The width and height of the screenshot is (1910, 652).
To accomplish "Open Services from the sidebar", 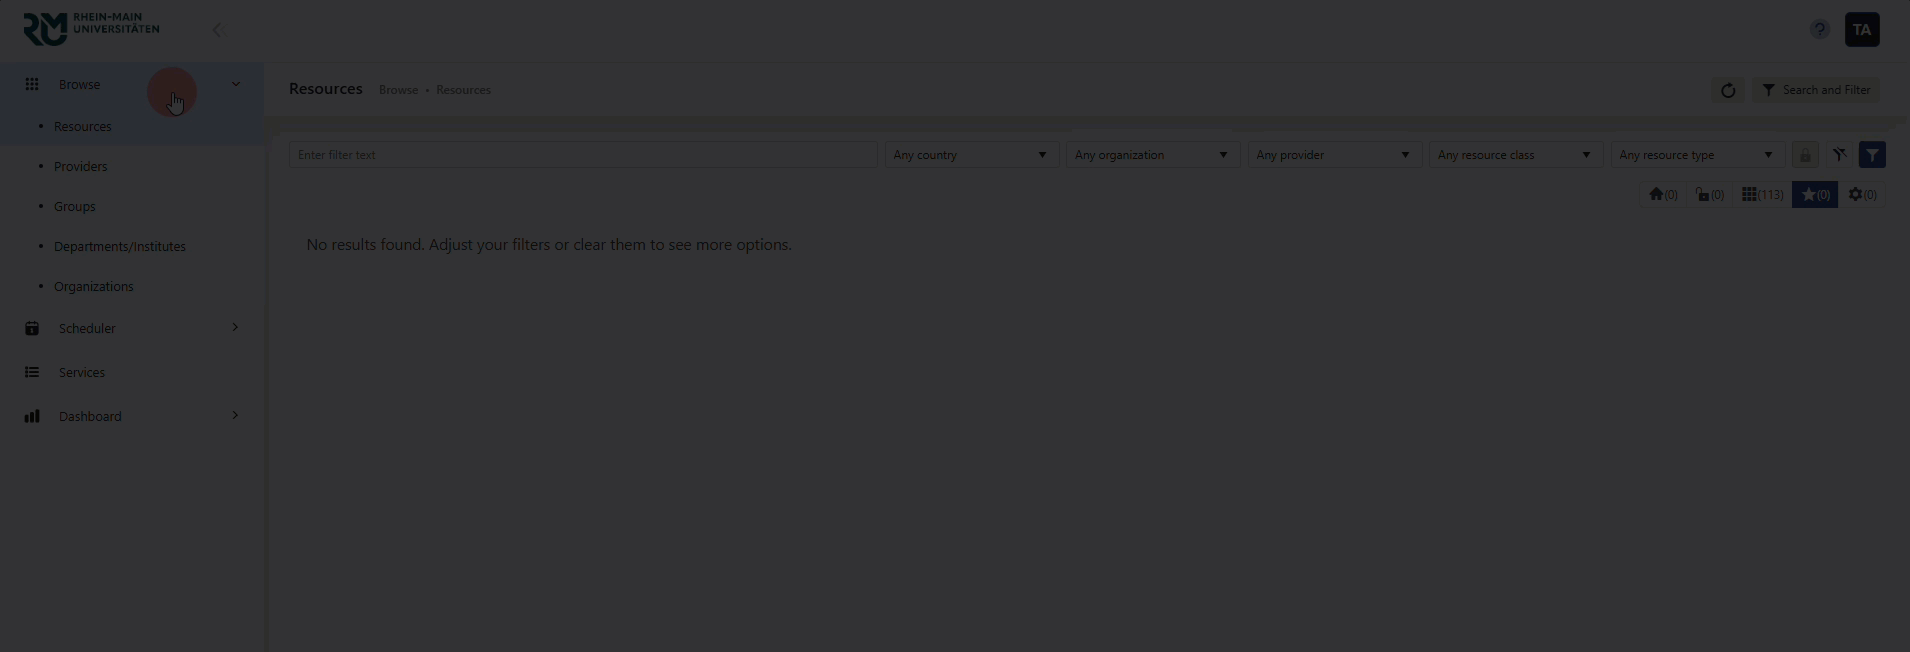I will (x=81, y=372).
